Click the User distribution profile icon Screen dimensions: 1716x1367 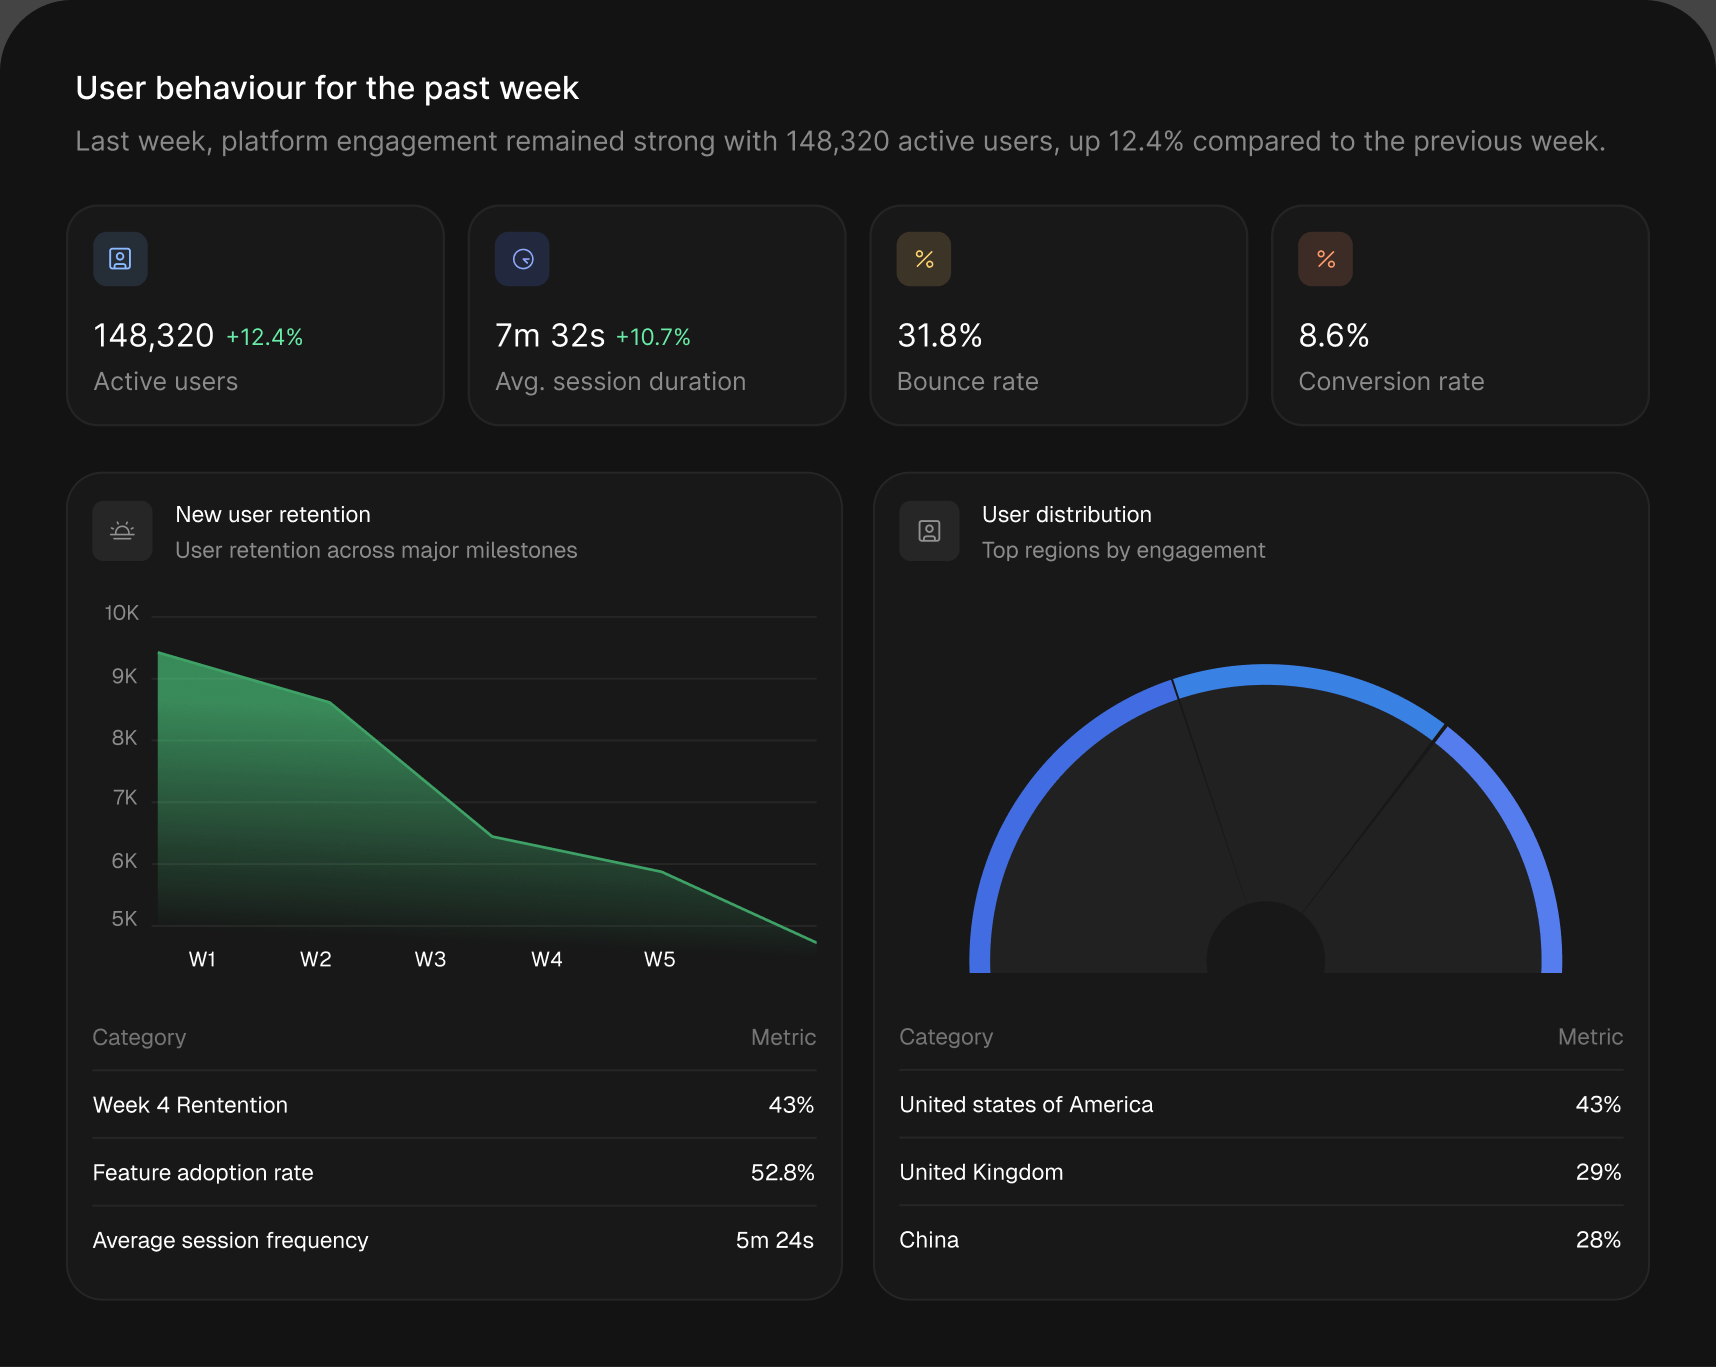(929, 531)
